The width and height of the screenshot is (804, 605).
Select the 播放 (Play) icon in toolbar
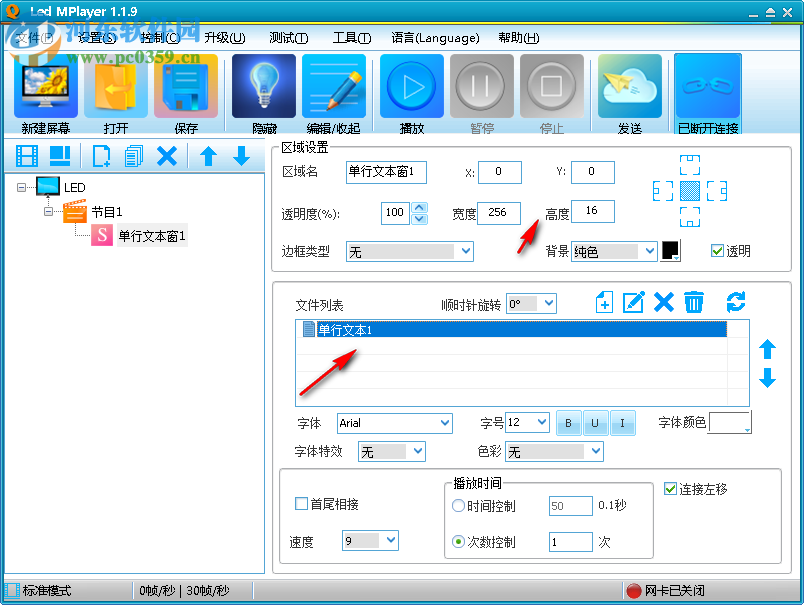(x=411, y=86)
